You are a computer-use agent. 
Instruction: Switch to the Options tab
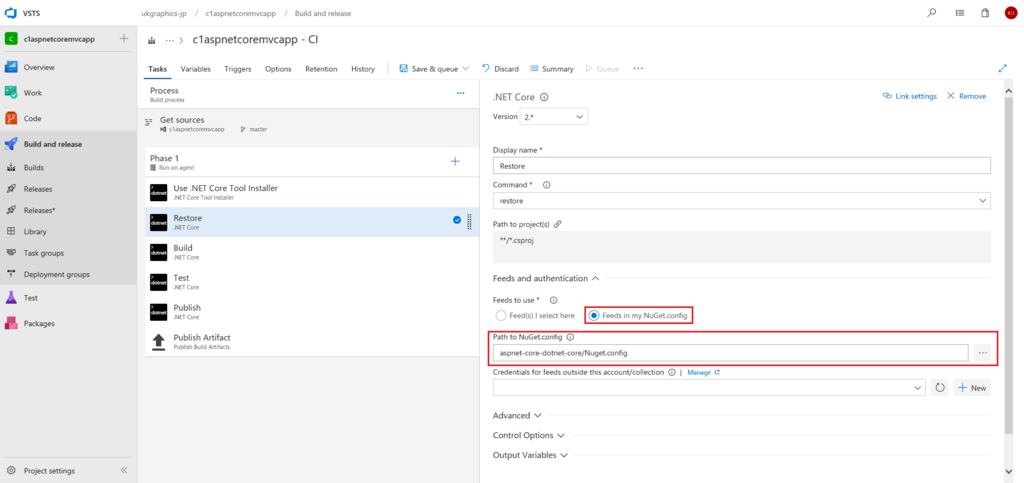coord(278,69)
